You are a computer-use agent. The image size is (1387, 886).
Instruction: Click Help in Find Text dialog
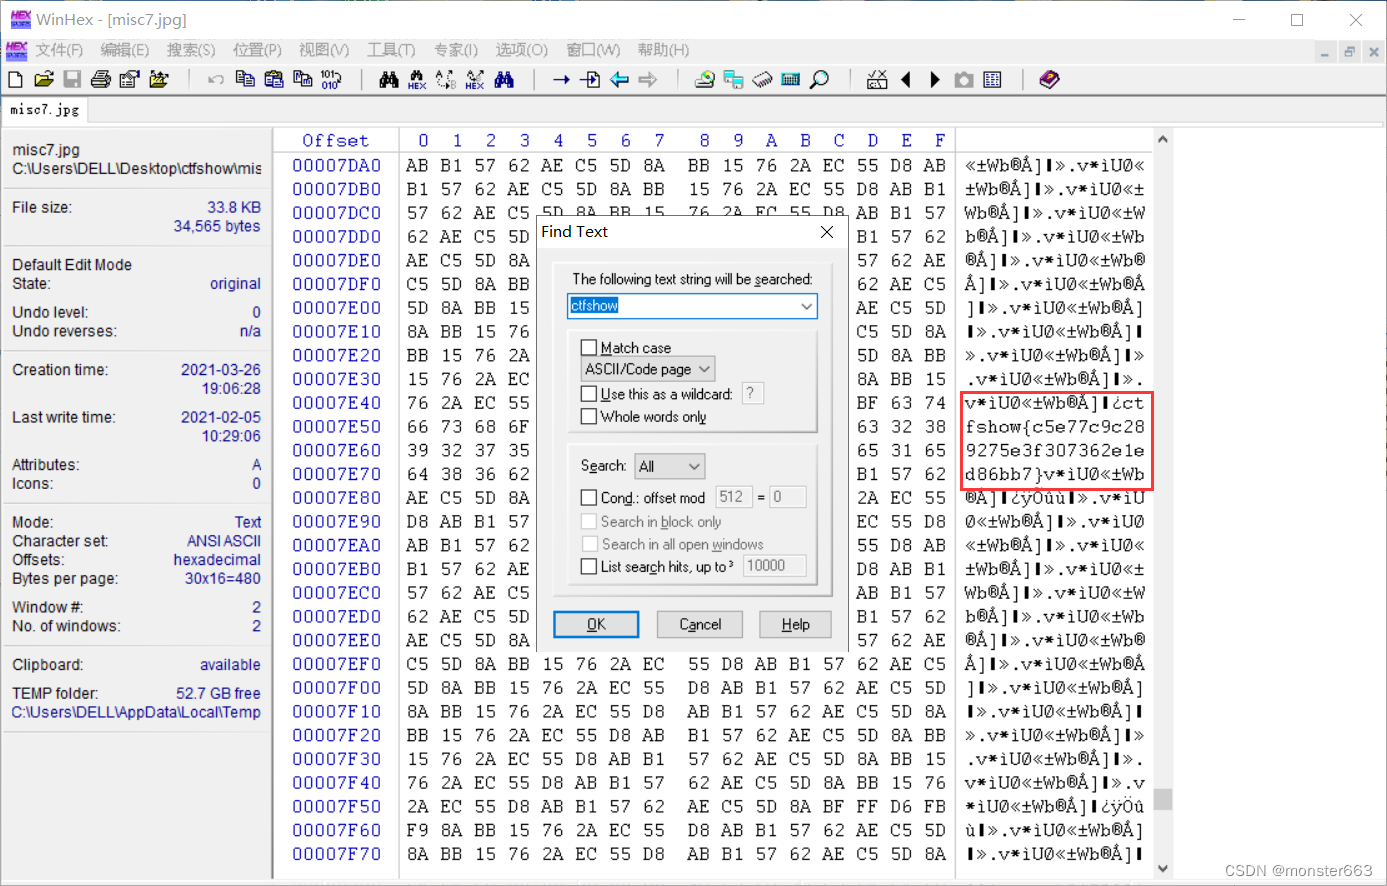coord(796,624)
